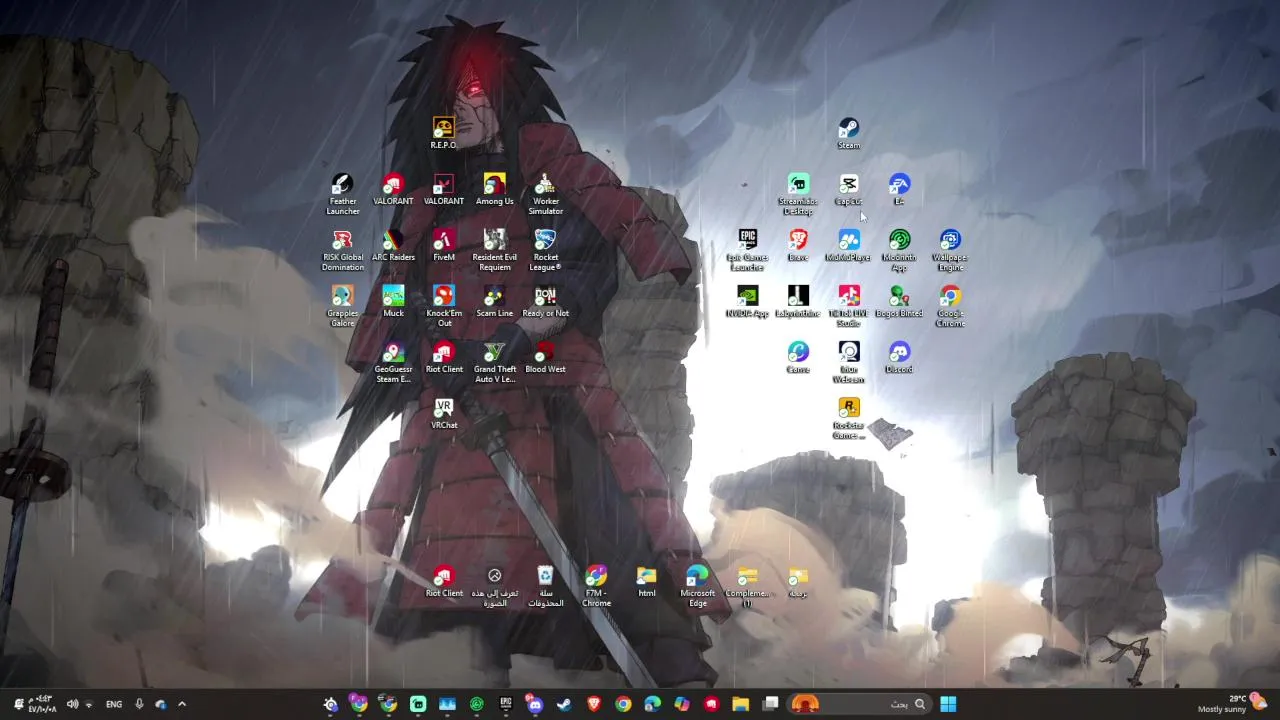Open the Brave browser desktop shortcut
This screenshot has height=720, width=1280.
[797, 245]
